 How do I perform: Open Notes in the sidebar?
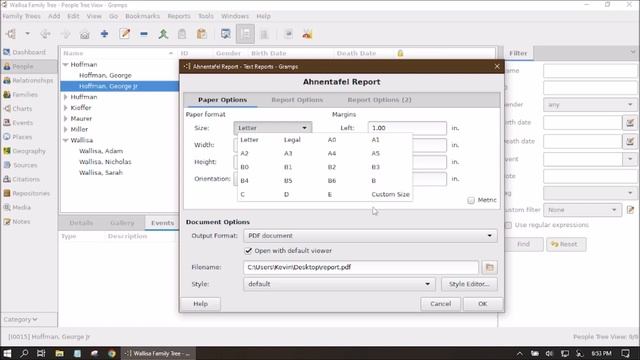coord(17,222)
